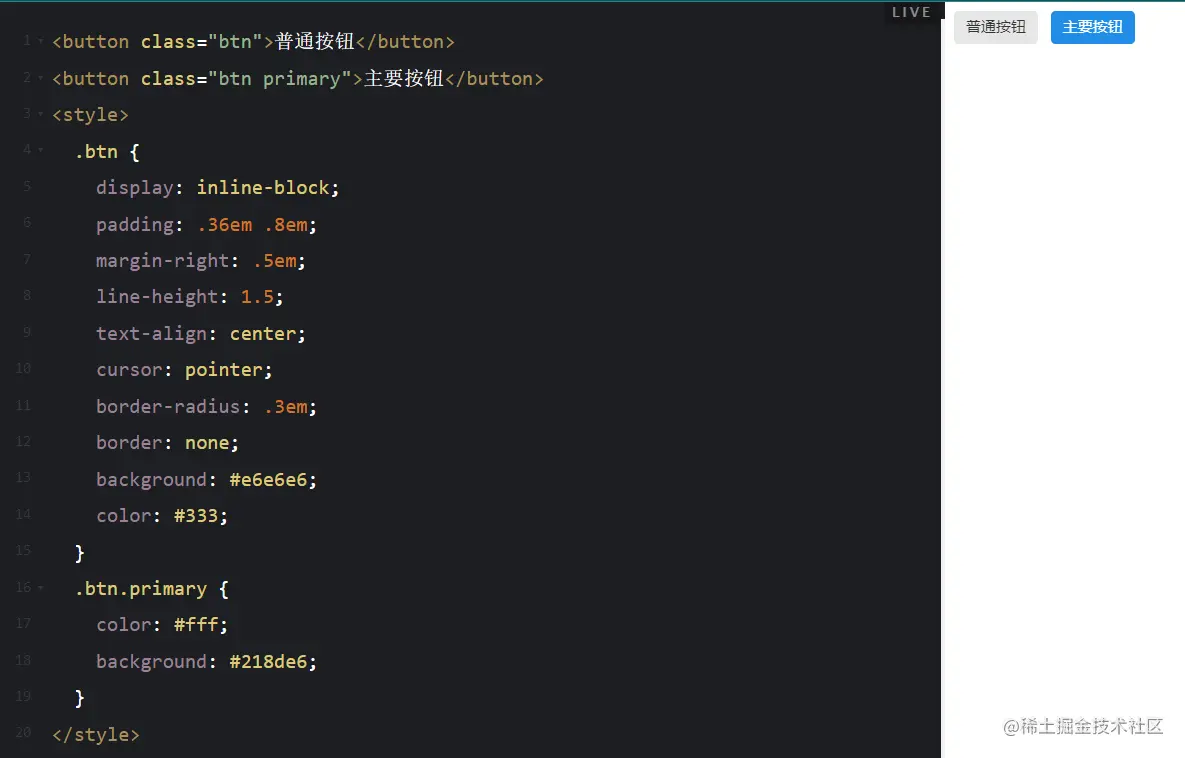Click the blue 主要按钮 preview button
Image resolution: width=1185 pixels, height=758 pixels.
[x=1092, y=27]
